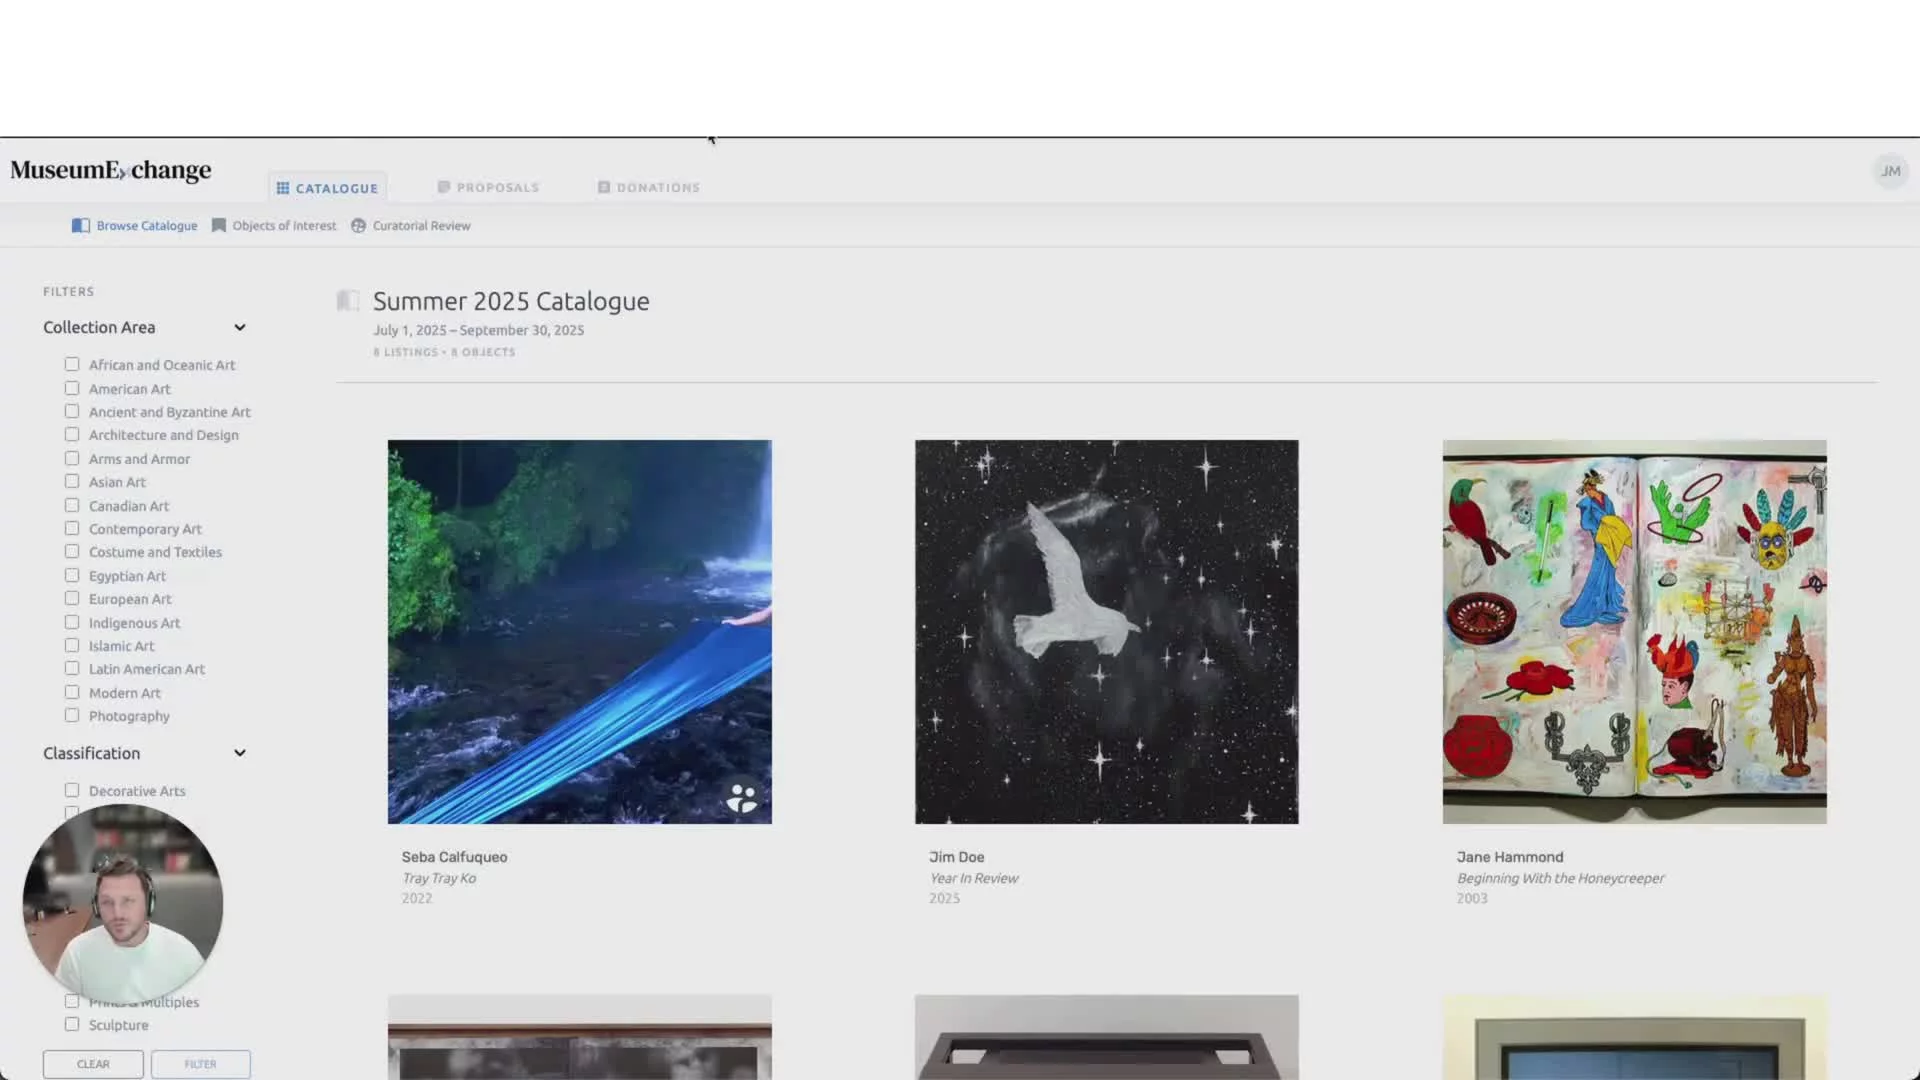Open the Catalogue tab
This screenshot has height=1080, width=1920.
click(x=327, y=188)
